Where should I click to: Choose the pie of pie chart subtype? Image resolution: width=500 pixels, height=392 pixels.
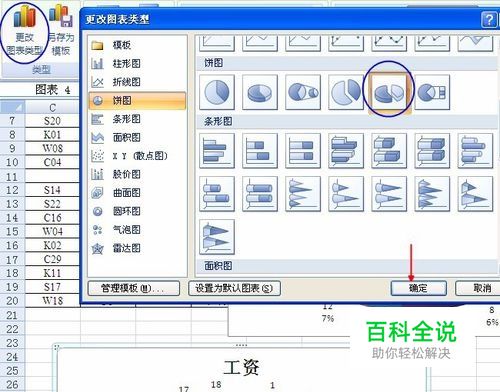(303, 92)
